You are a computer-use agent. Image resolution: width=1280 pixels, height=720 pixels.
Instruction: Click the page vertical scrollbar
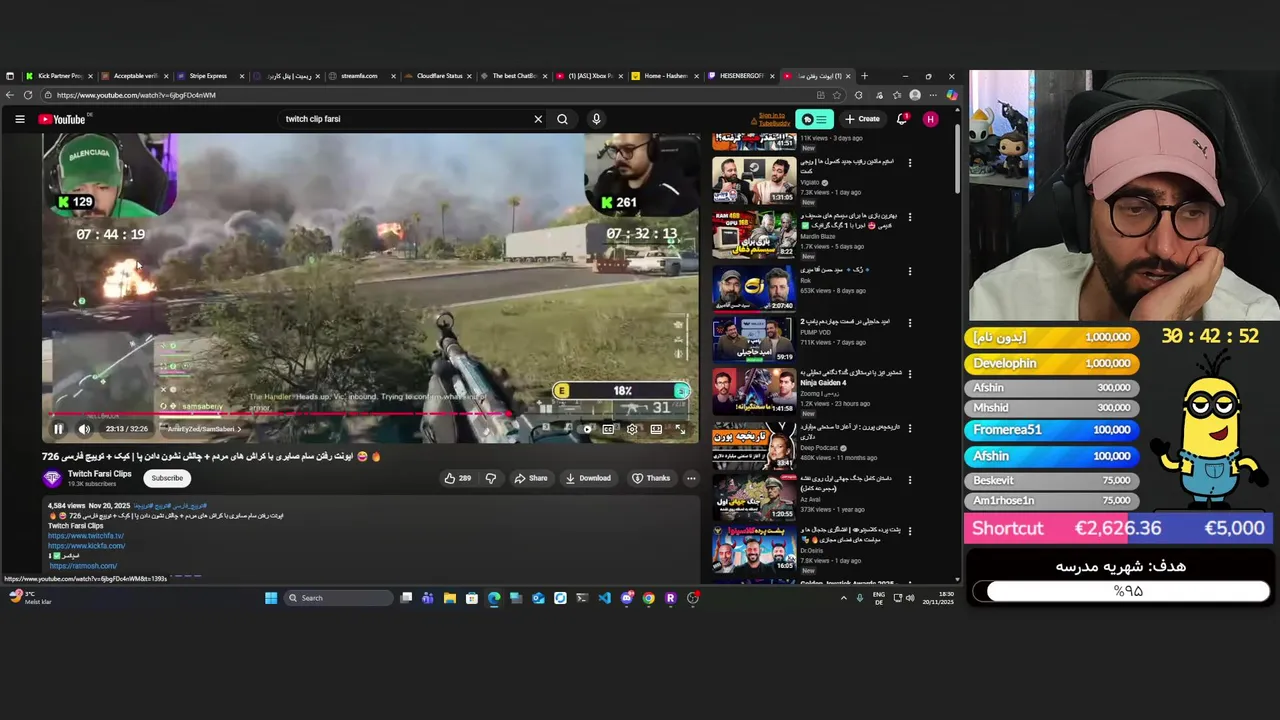tap(957, 160)
